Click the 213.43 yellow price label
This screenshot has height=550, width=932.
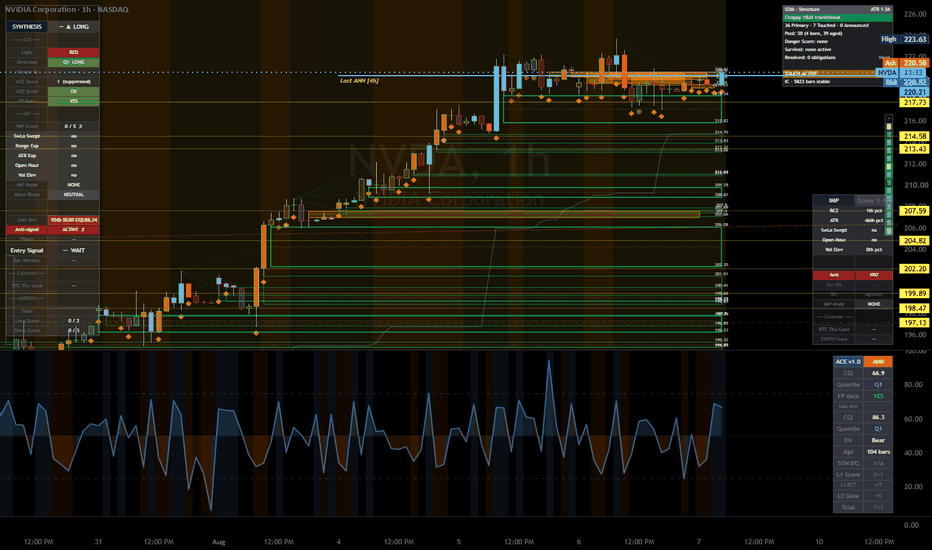(x=915, y=149)
